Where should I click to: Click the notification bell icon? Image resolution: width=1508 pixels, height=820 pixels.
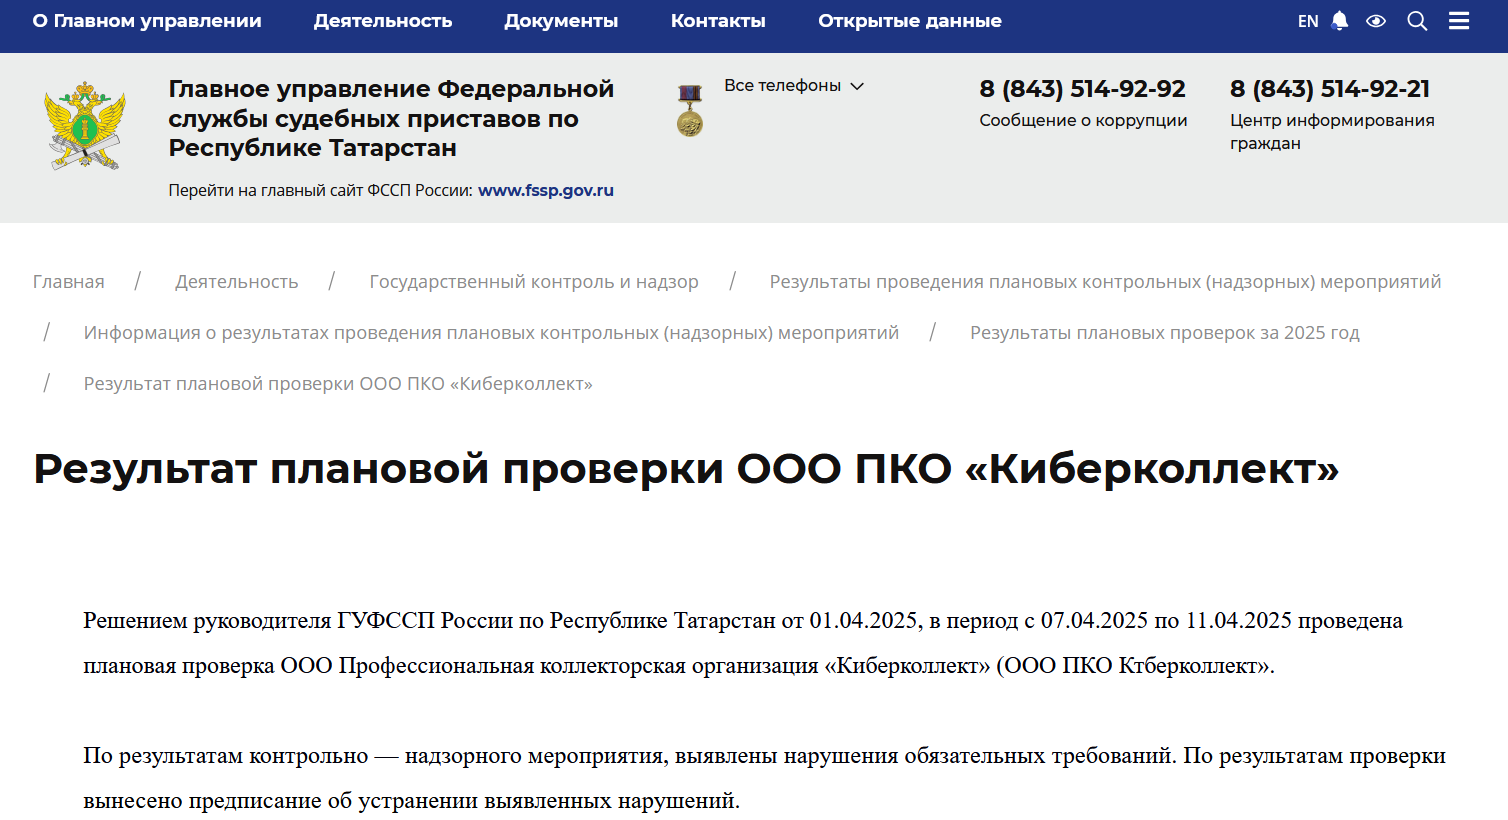[1340, 21]
